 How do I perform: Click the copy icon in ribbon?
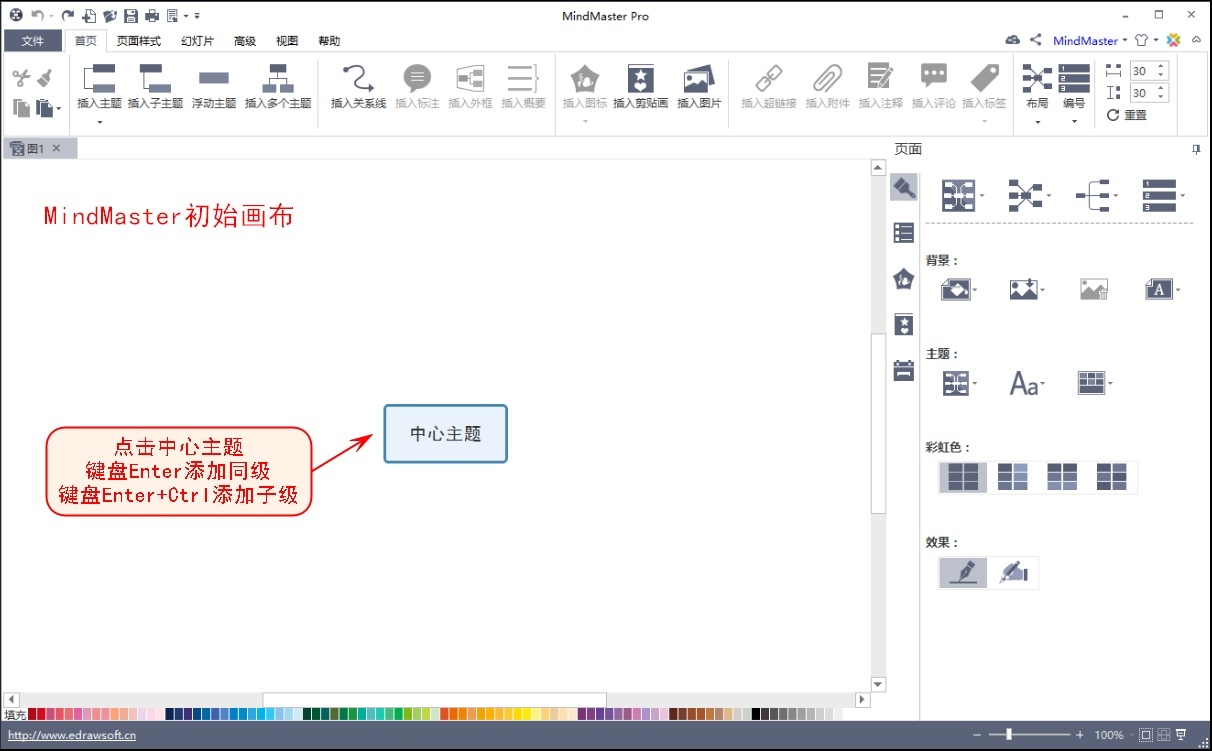click(21, 107)
